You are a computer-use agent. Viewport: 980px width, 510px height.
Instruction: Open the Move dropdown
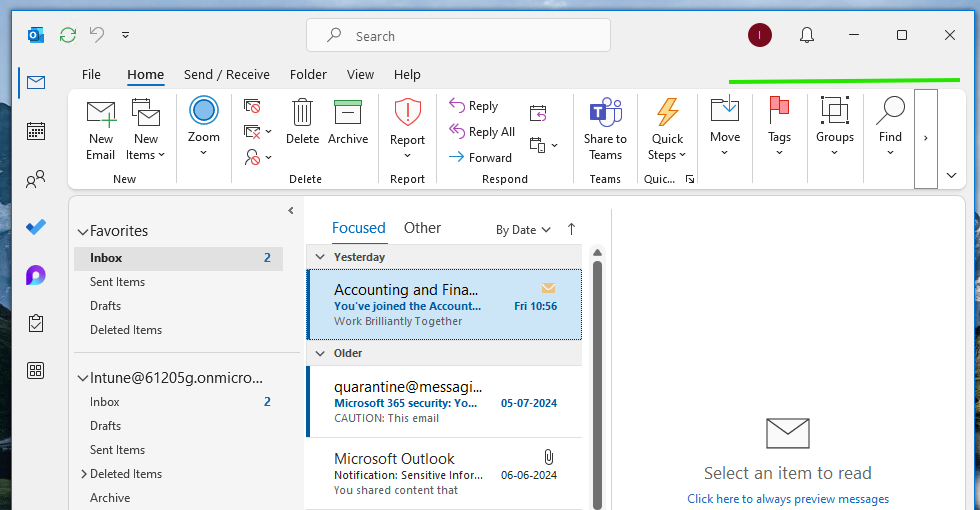coord(725,126)
